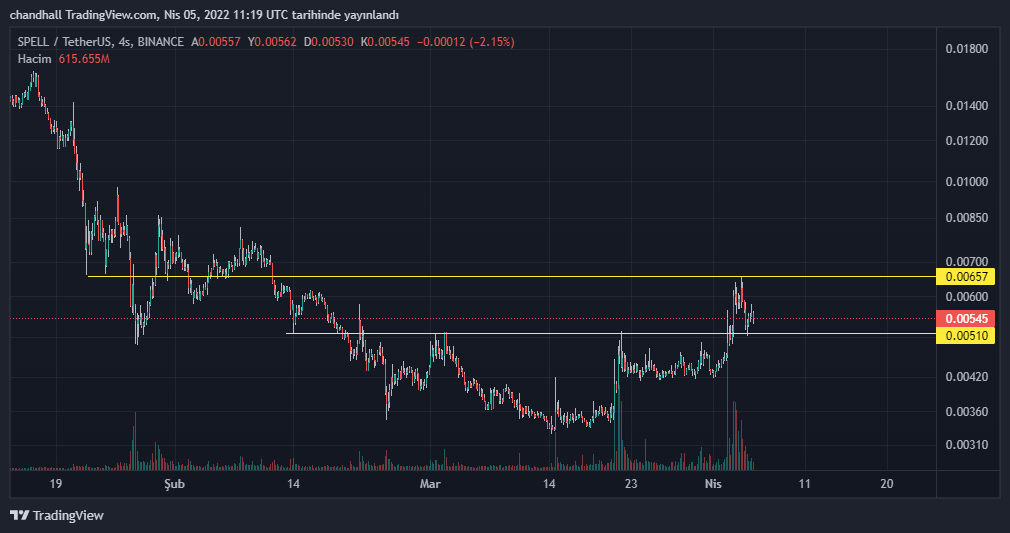
Task: Click the TradingView wordmark at bottom left
Action: (68, 516)
